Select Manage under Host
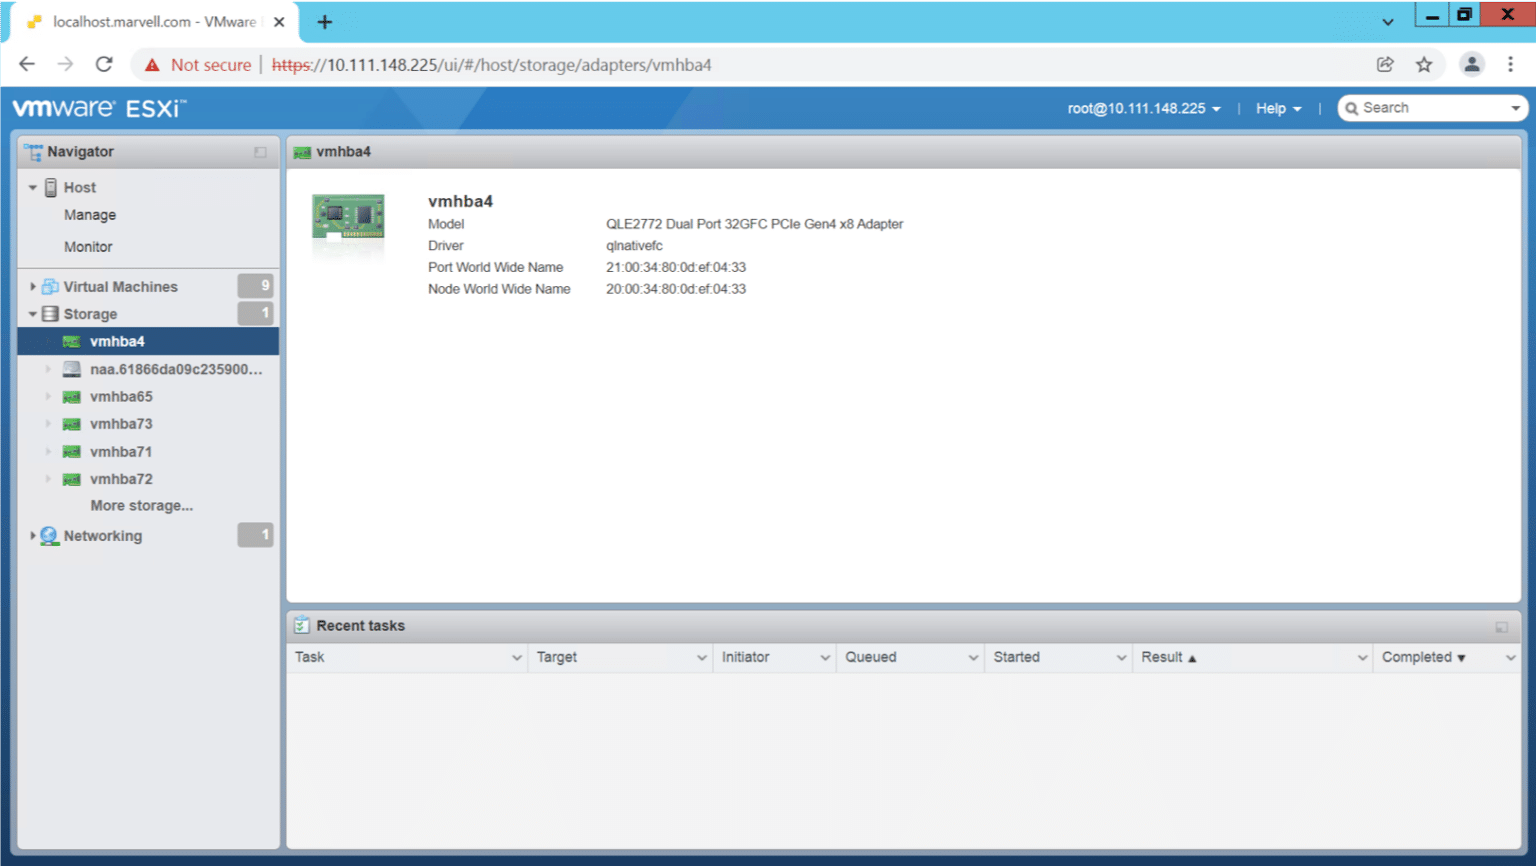 click(90, 215)
